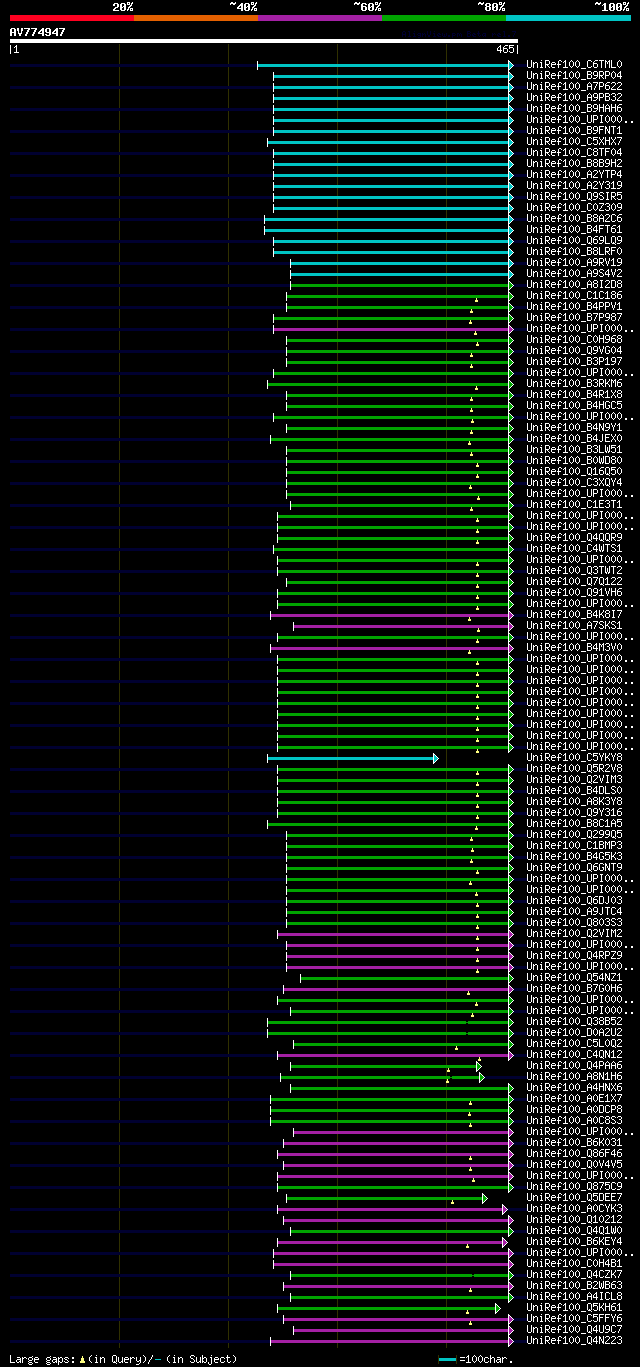Select the UniRef100_B7P987 label
Screen dimensions: 640x1367
pyautogui.click(x=574, y=318)
